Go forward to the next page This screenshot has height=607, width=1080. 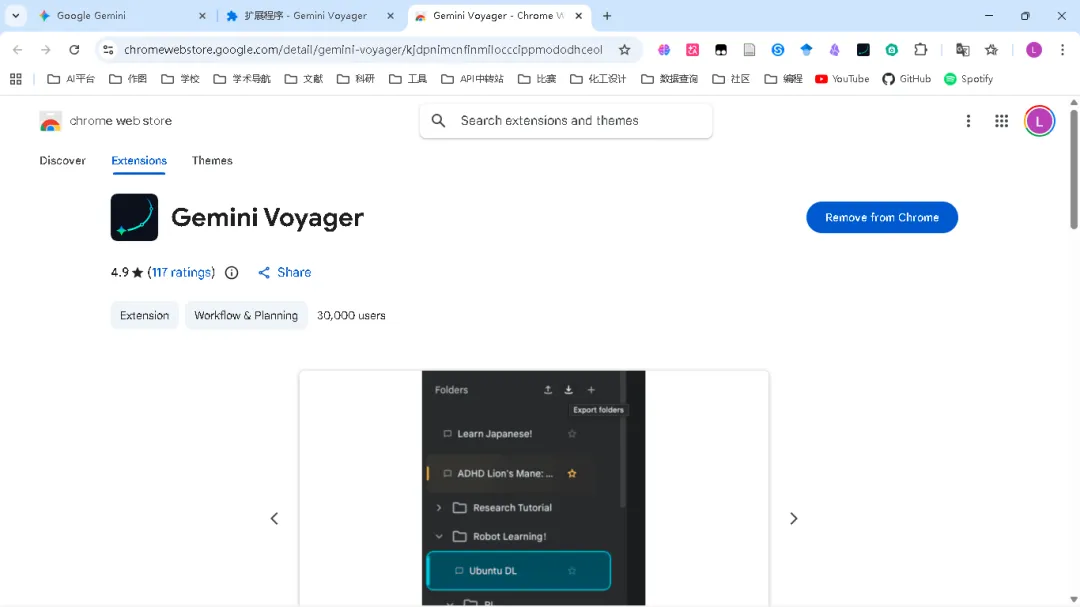(x=45, y=50)
